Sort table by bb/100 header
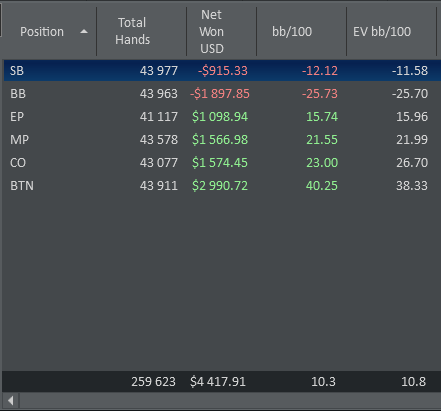 (292, 32)
